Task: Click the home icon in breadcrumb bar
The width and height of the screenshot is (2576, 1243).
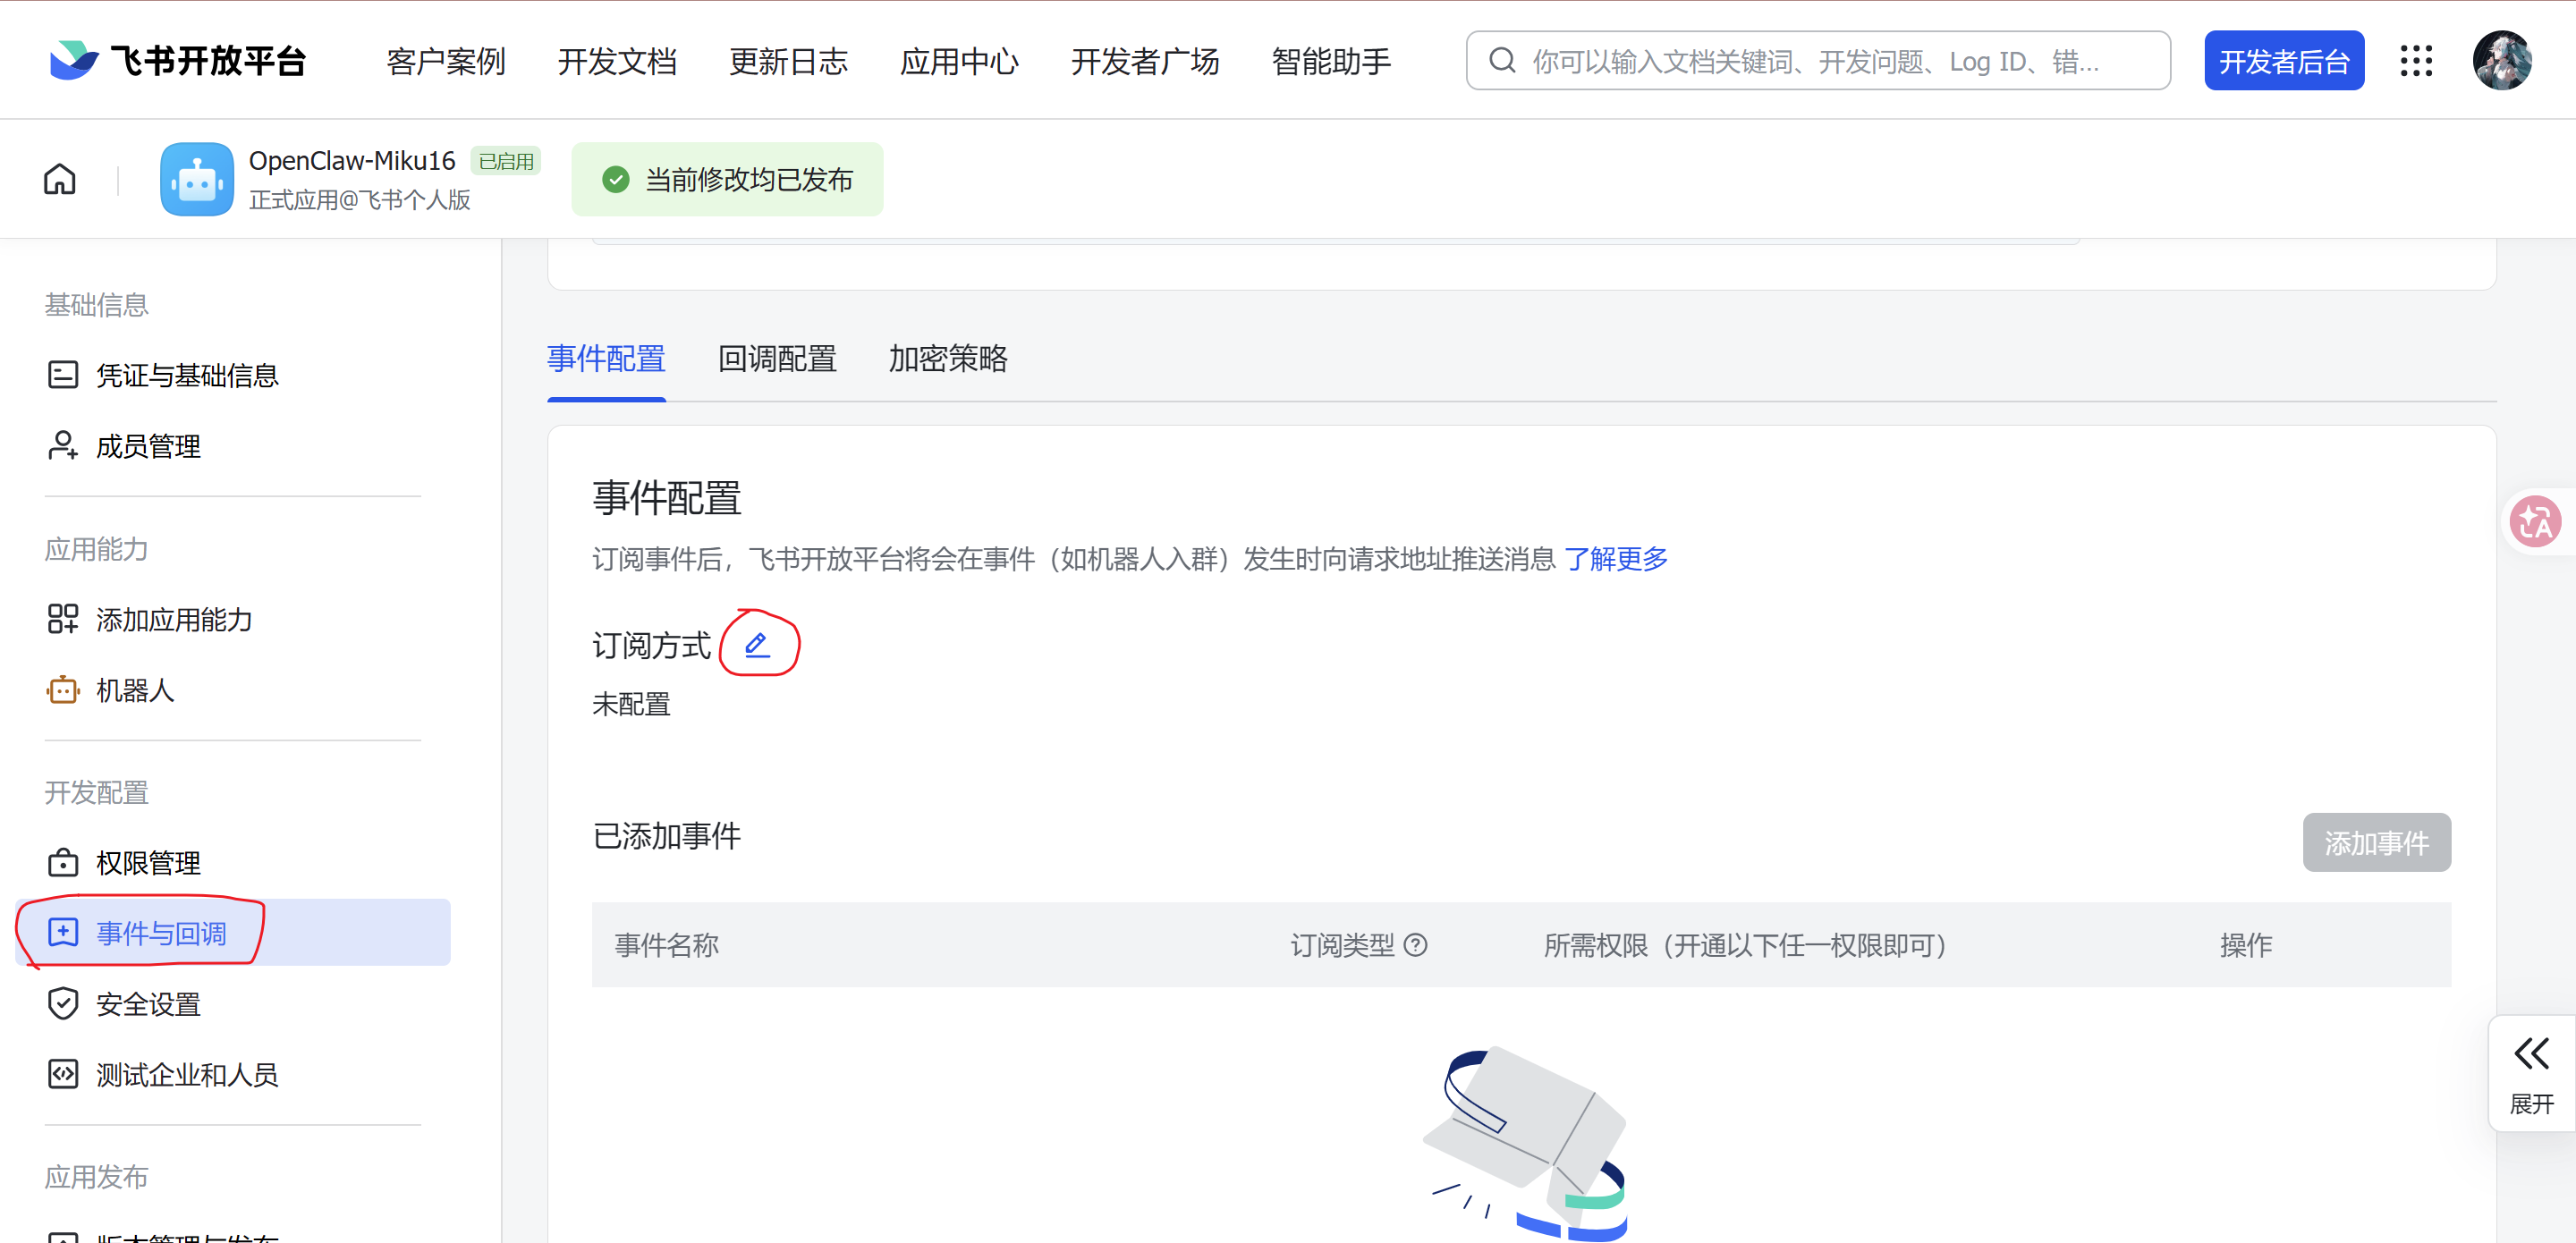Action: tap(60, 179)
